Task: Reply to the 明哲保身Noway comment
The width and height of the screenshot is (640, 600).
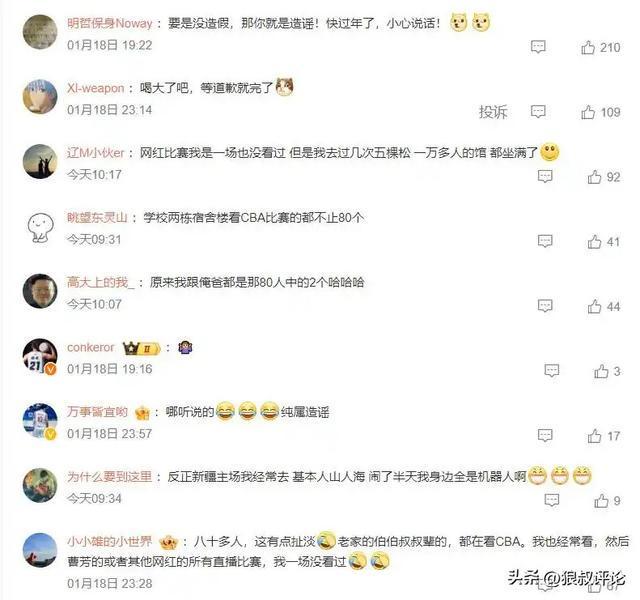Action: [x=538, y=47]
